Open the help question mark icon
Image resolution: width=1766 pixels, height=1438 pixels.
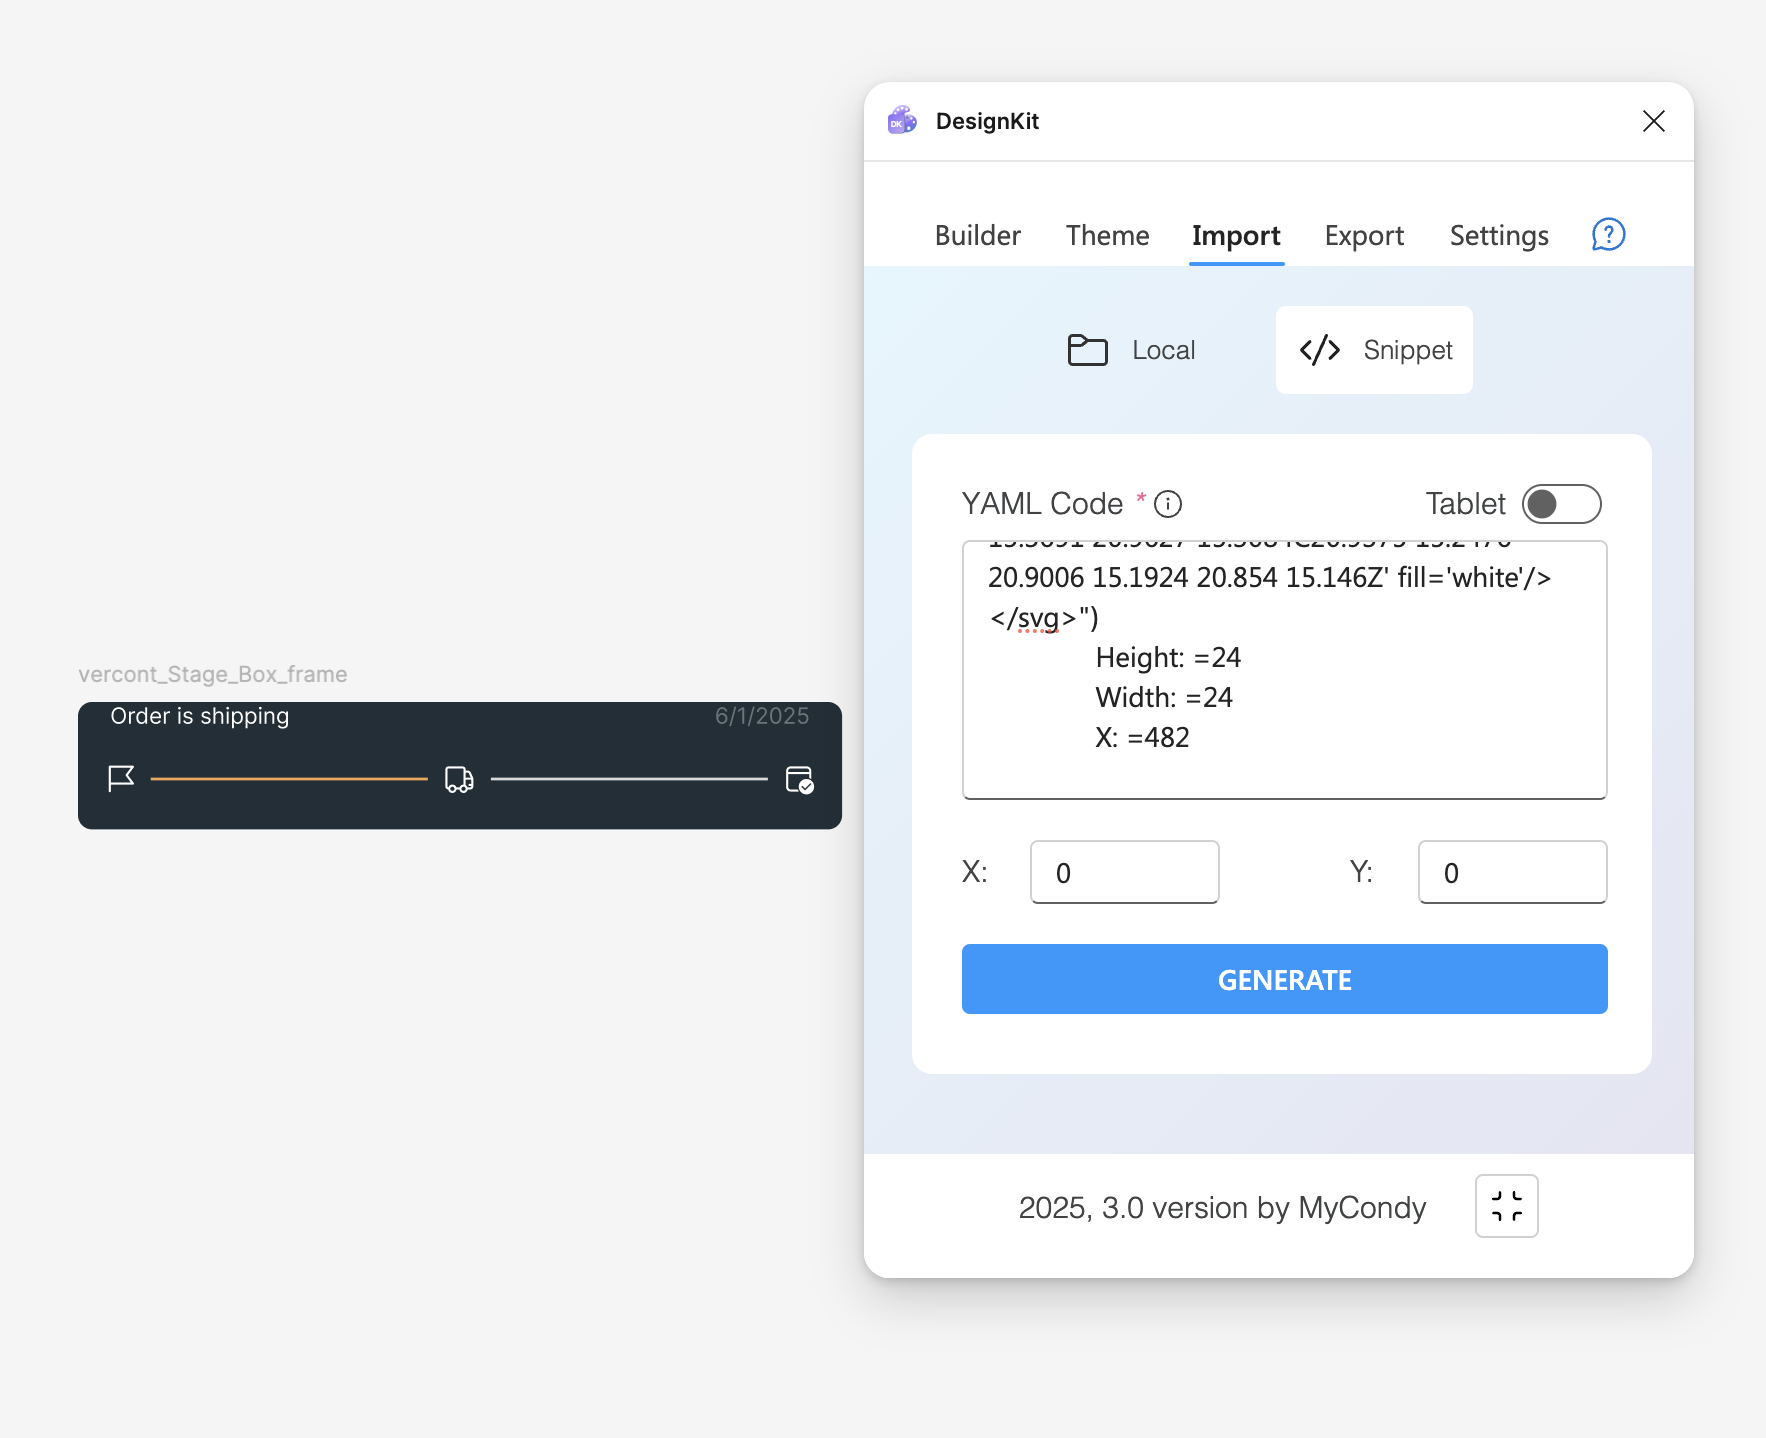coord(1608,235)
